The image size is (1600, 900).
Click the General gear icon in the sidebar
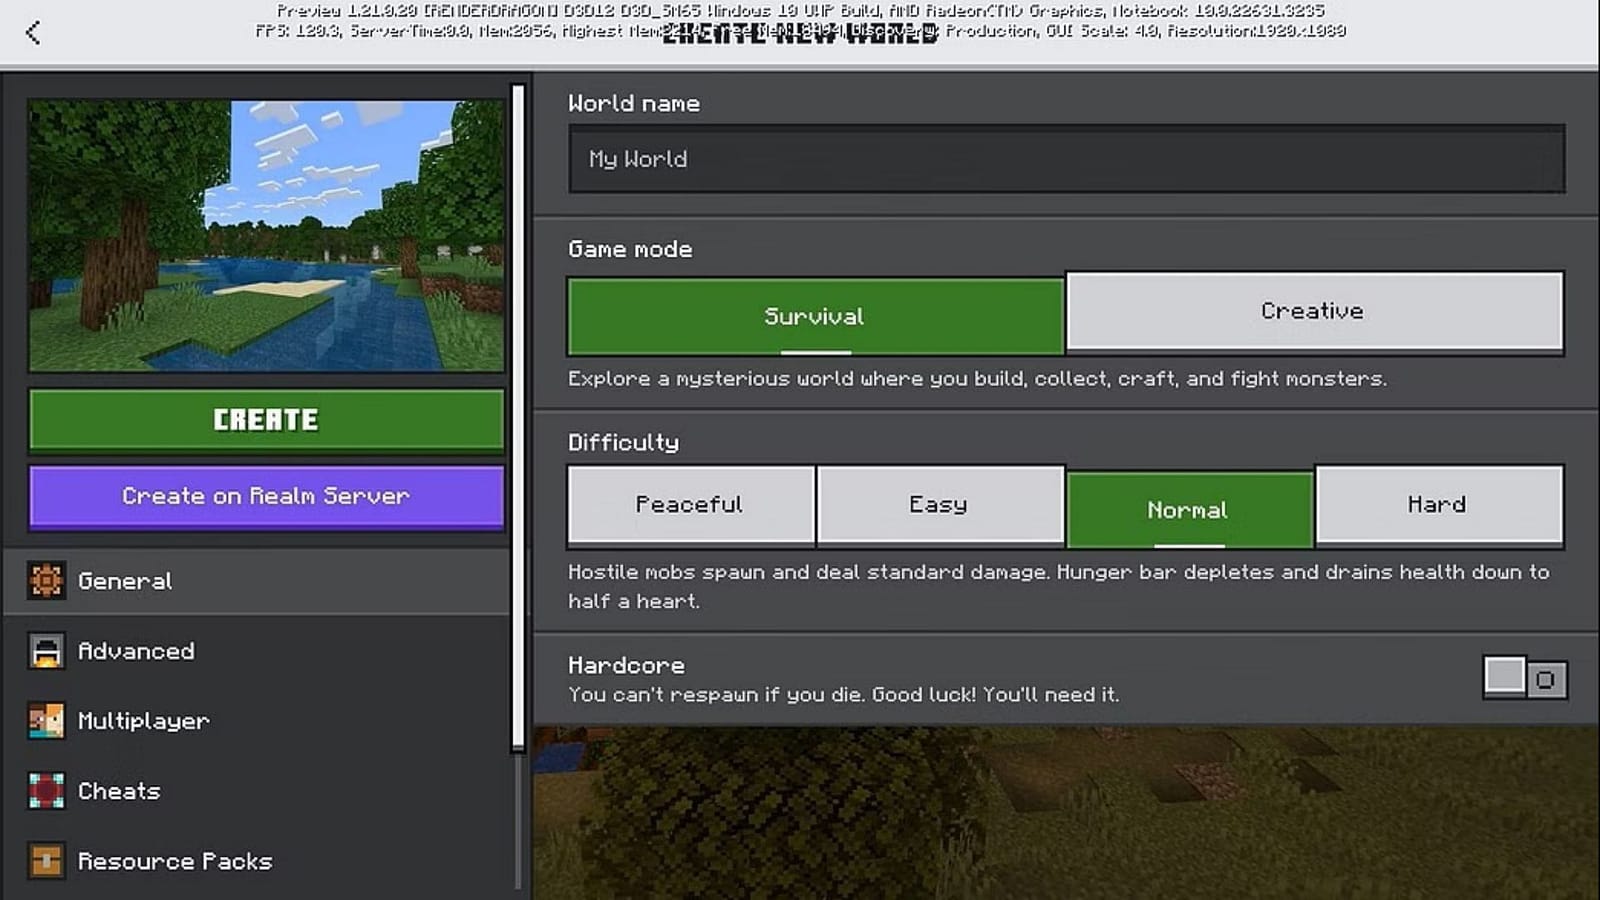pos(45,581)
